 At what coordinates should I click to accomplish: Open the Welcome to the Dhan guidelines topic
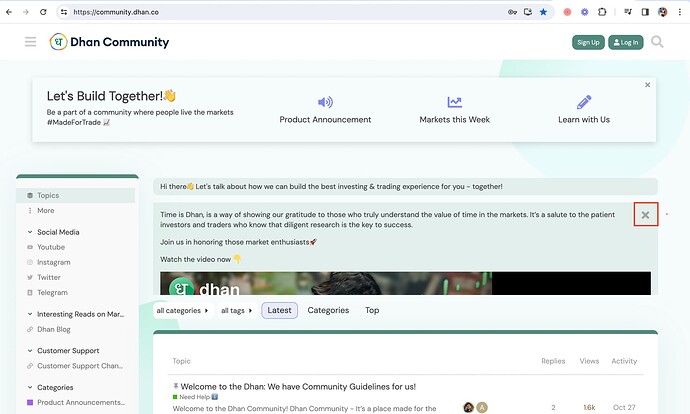coord(298,387)
